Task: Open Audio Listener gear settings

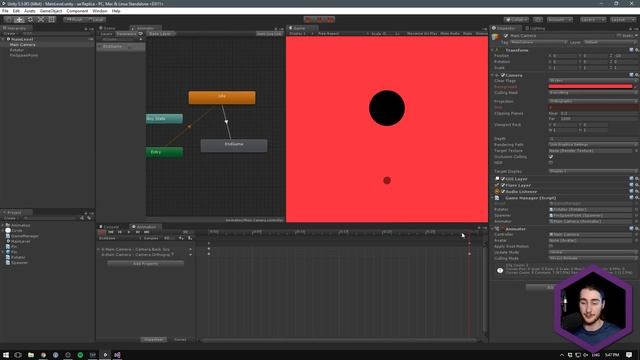Action: (x=636, y=191)
